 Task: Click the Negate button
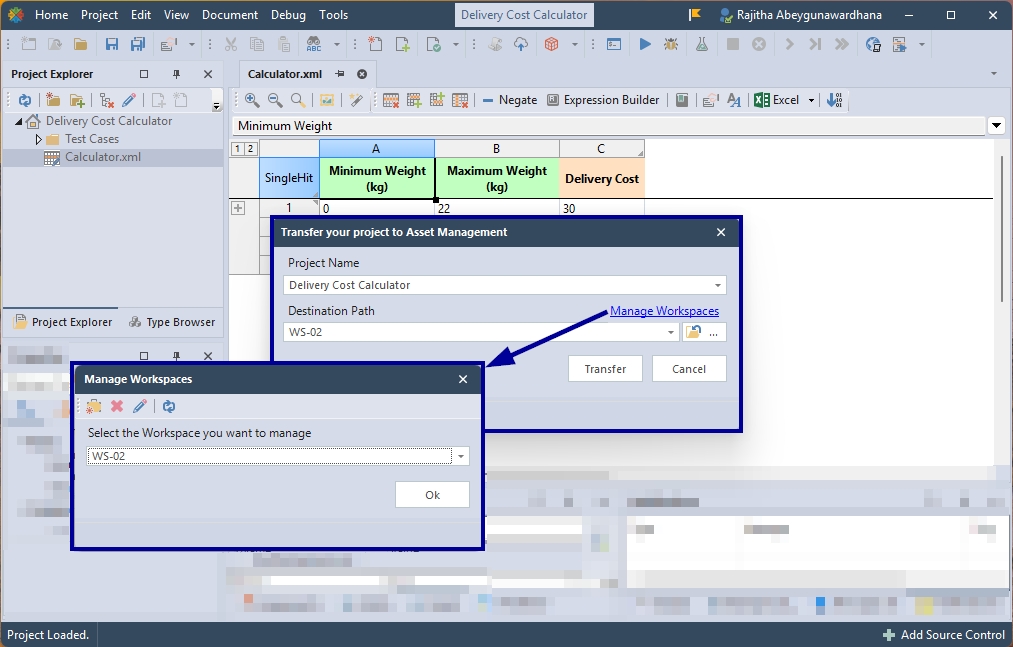(510, 100)
